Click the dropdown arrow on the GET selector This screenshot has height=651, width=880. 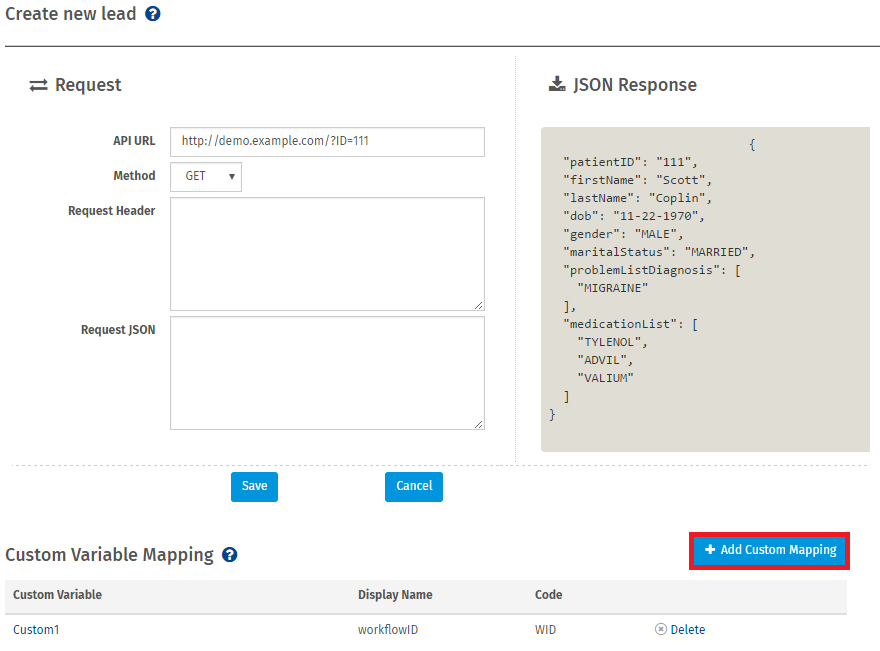pyautogui.click(x=231, y=176)
